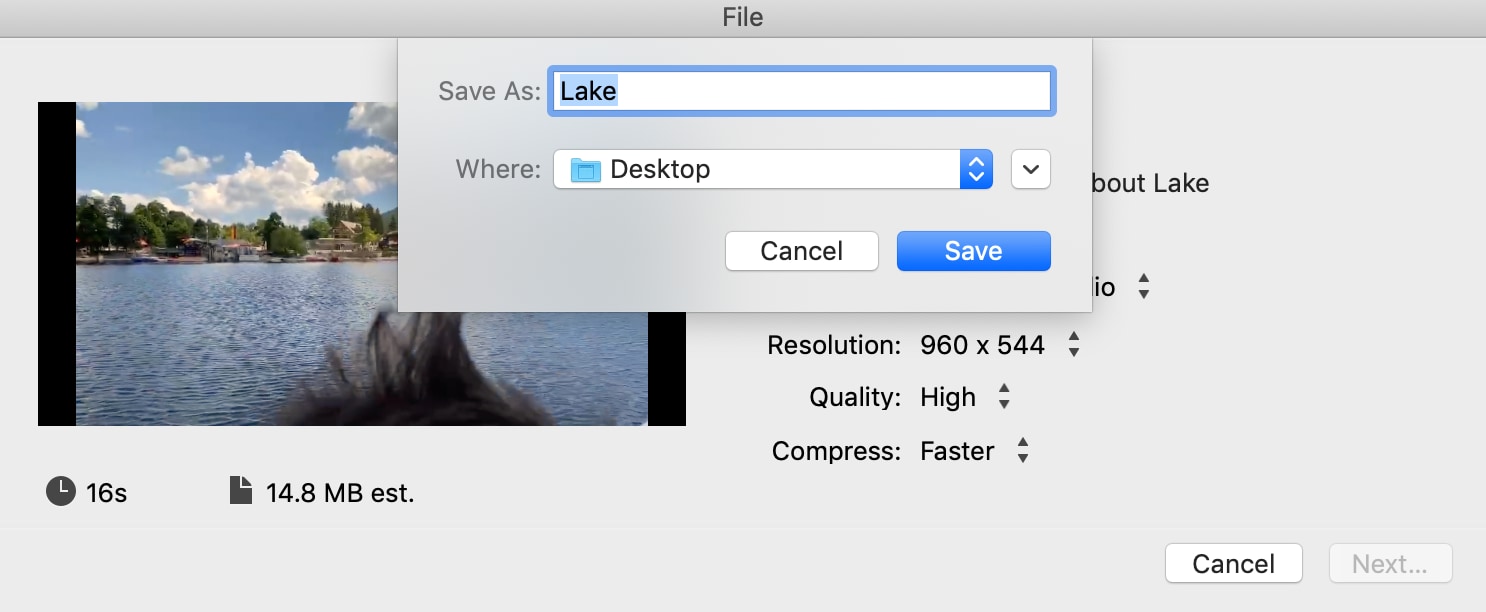The width and height of the screenshot is (1486, 612).
Task: Cancel the save sheet
Action: tap(802, 251)
